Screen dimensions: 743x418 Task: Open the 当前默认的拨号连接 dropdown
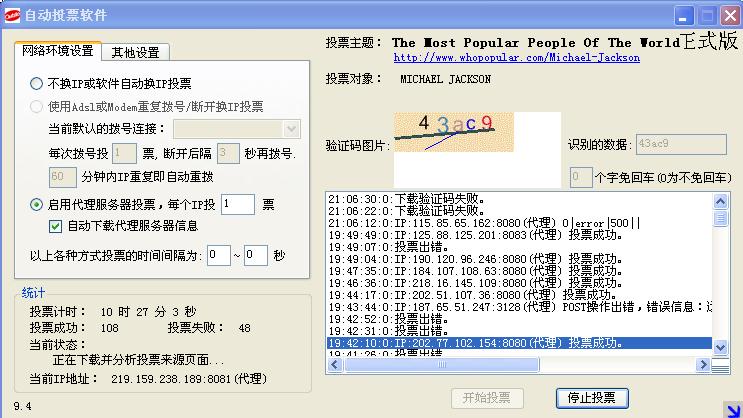click(x=237, y=129)
